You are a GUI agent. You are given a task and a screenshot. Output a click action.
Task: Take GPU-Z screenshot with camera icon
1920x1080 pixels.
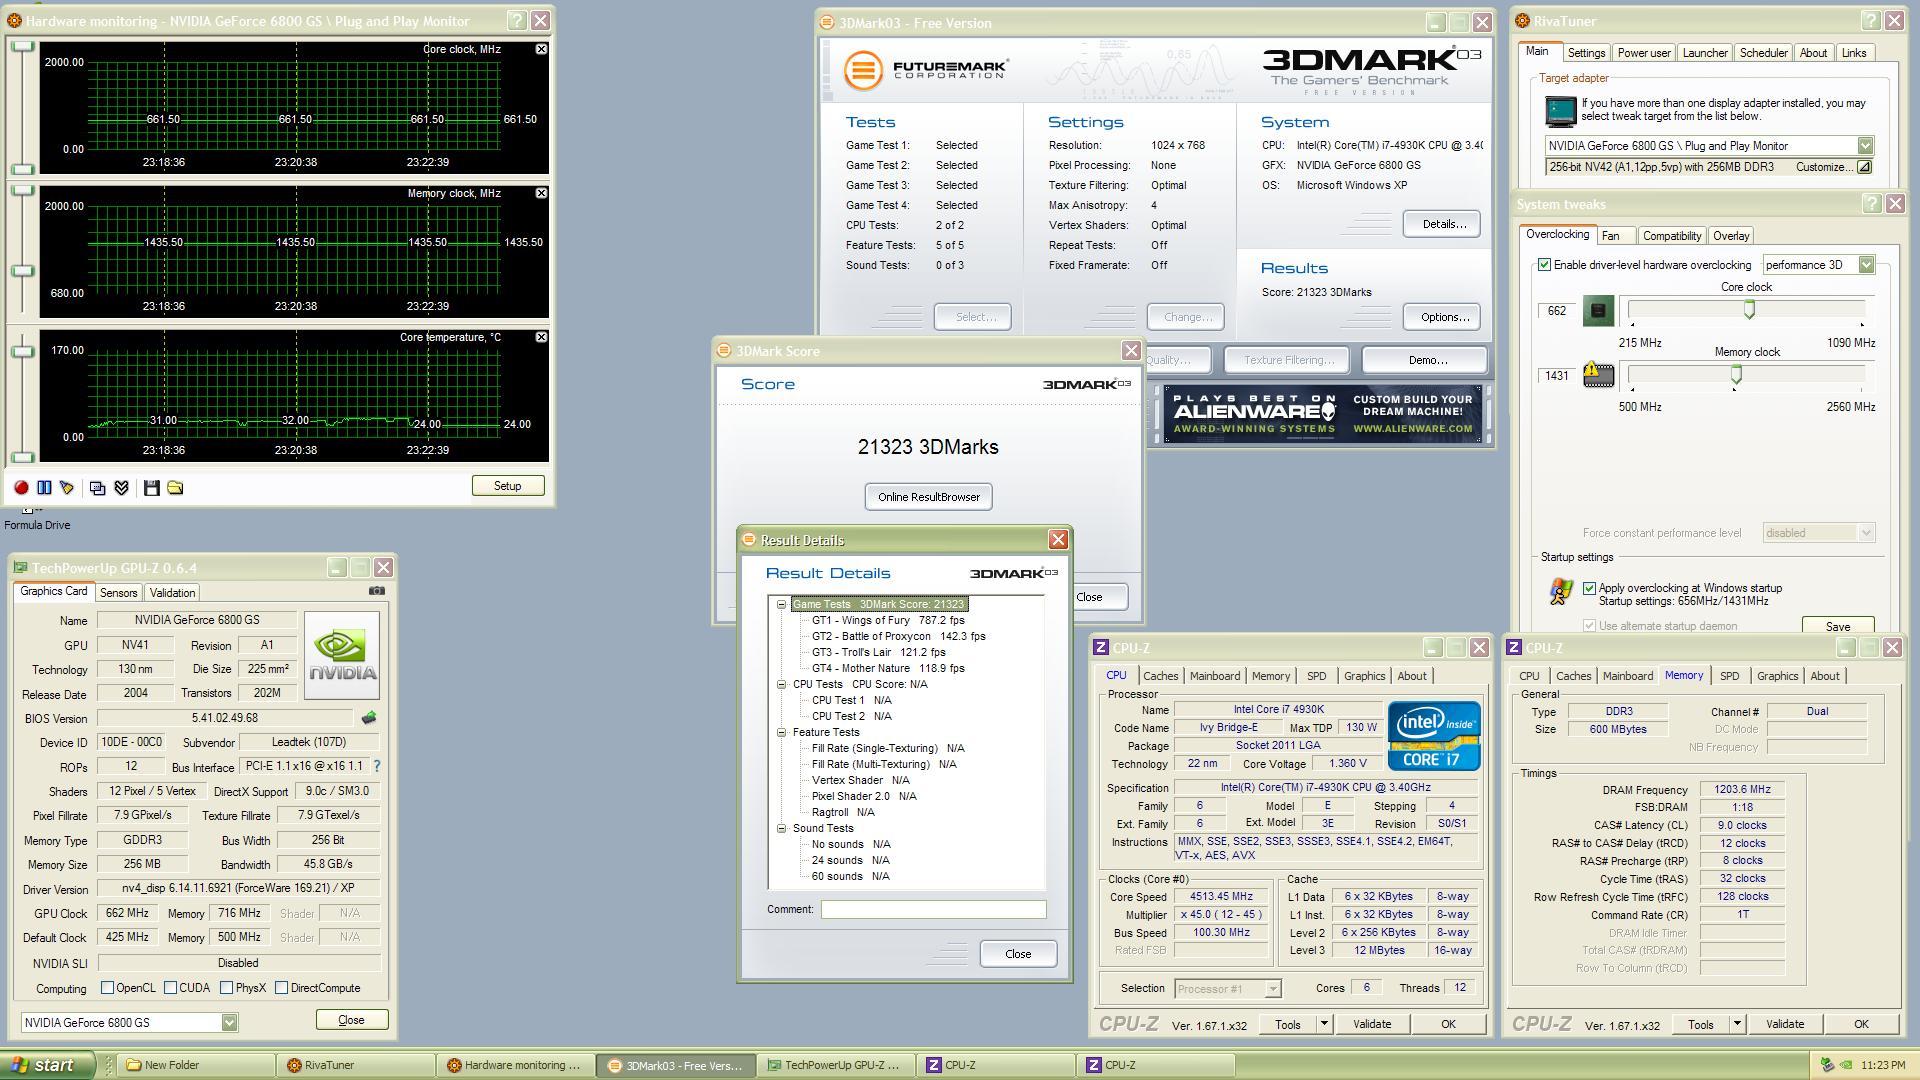[x=376, y=591]
